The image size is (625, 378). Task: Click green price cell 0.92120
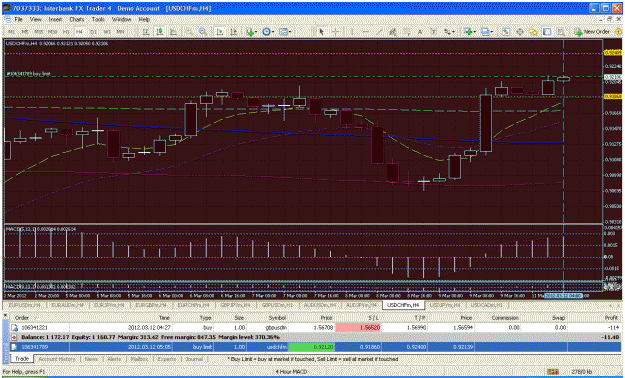click(311, 347)
